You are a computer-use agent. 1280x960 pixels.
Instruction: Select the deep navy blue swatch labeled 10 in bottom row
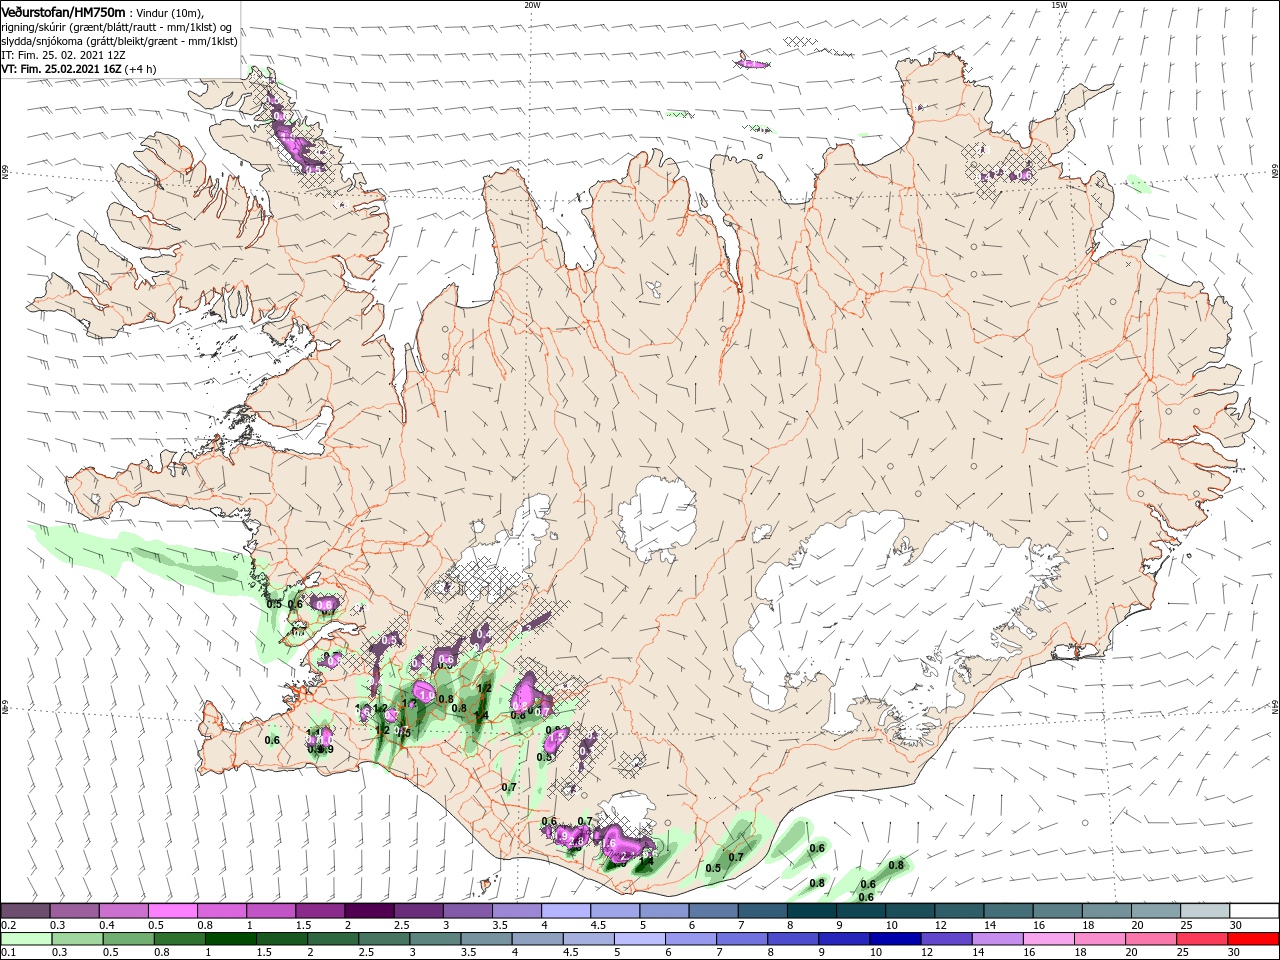pos(896,939)
